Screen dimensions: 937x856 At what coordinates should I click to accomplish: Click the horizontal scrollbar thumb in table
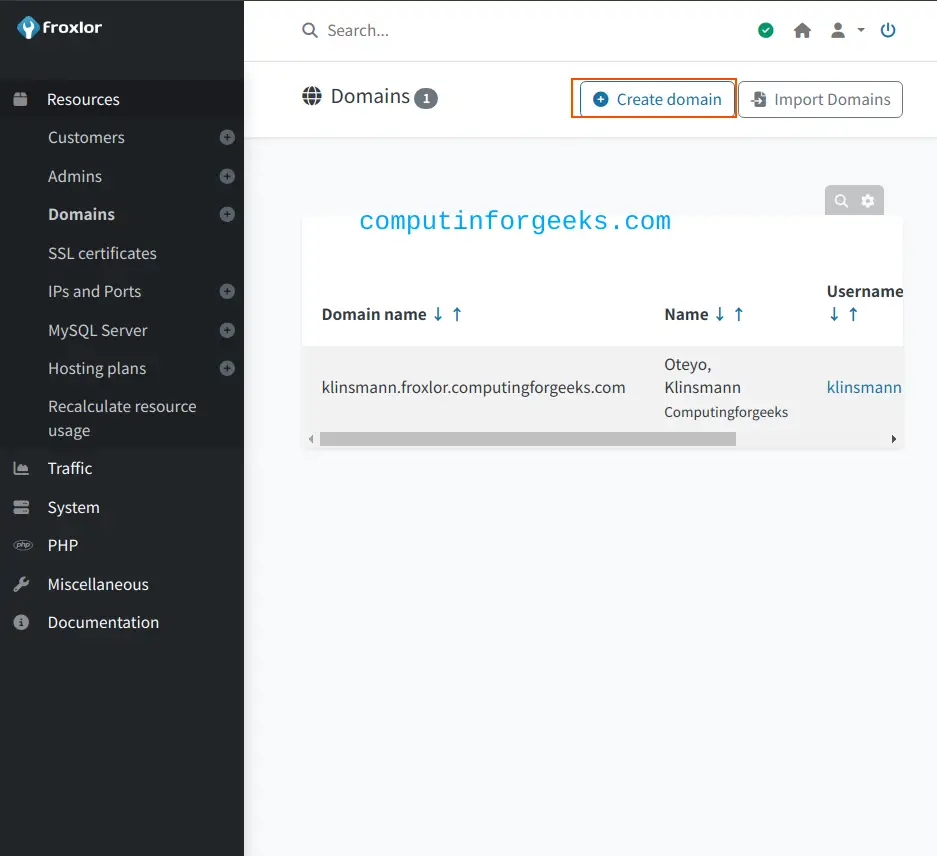(x=528, y=439)
